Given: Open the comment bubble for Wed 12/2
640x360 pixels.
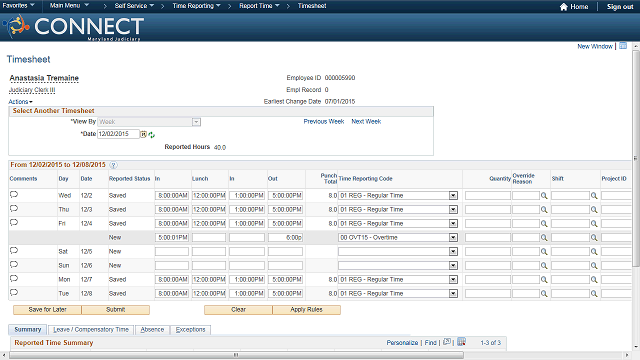Looking at the screenshot, I should pyautogui.click(x=14, y=195).
